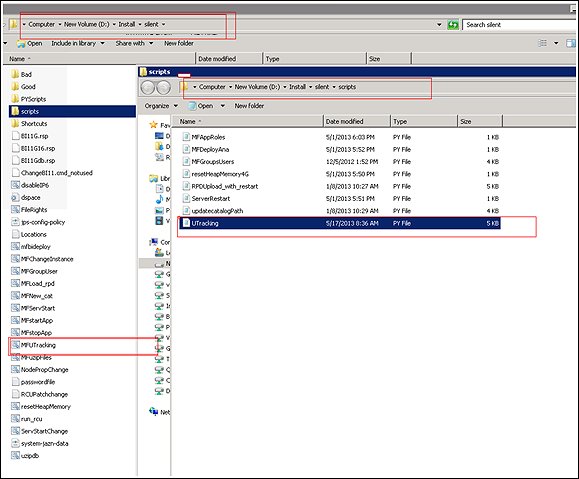The height and width of the screenshot is (479, 579).
Task: Click the Favorites star in navigation pane
Action: (x=154, y=125)
